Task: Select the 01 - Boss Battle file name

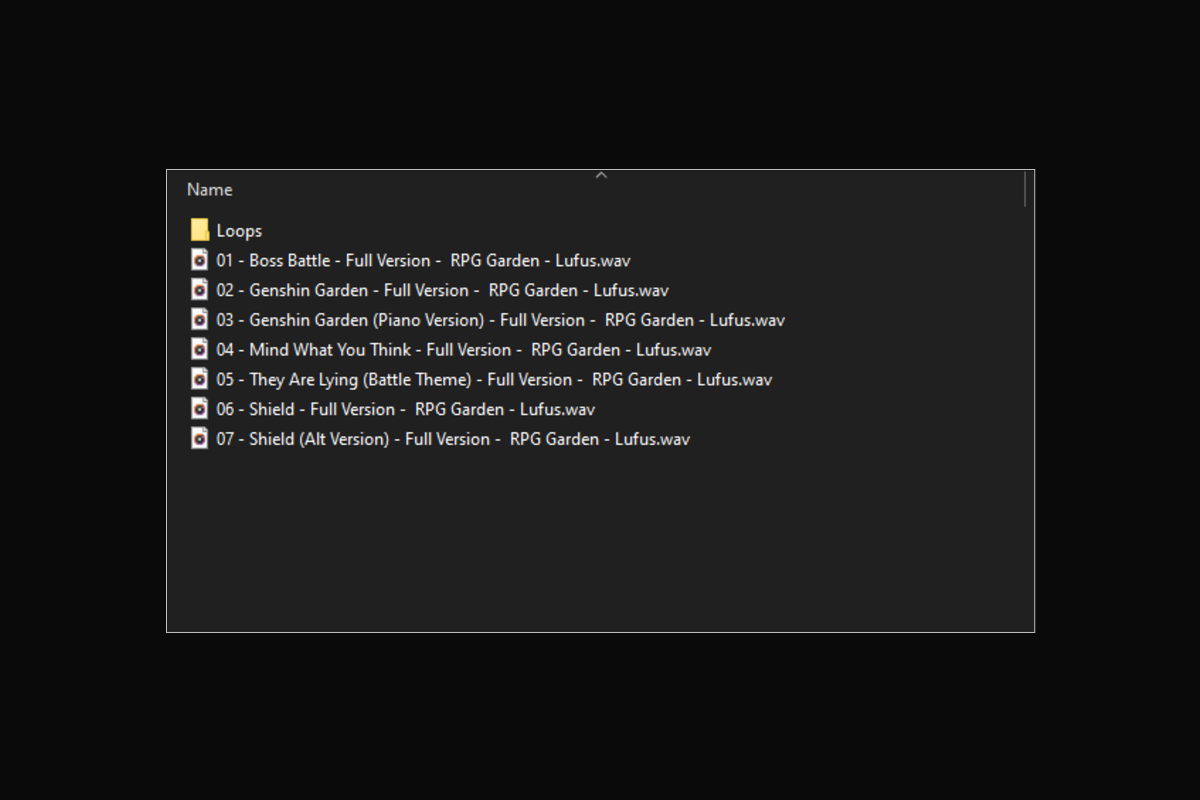Action: (424, 261)
